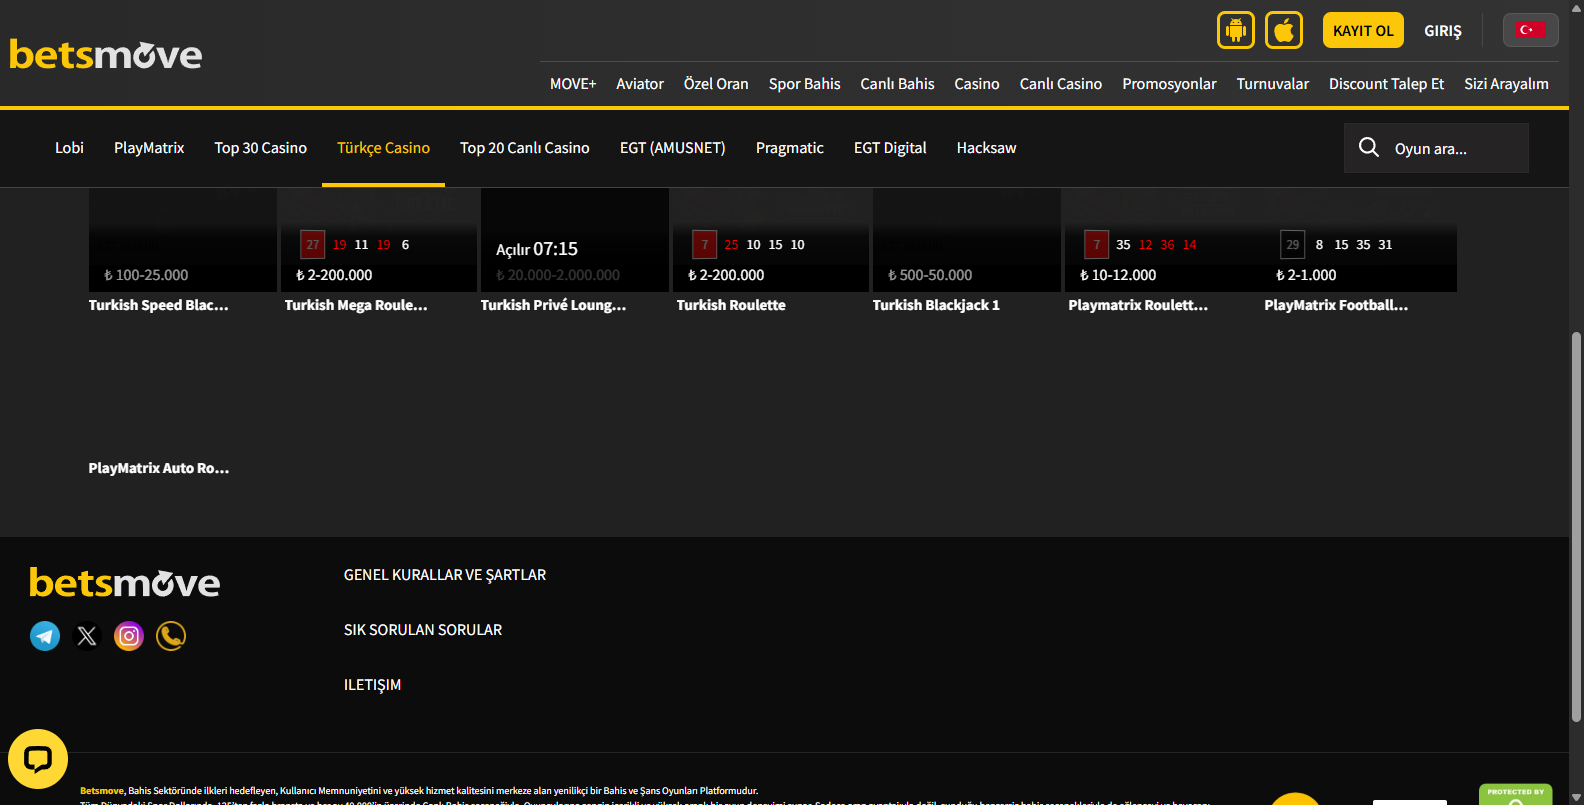Click the ₺ 100-25.000 bet limit text
Viewport: 1584px width, 805px height.
[x=146, y=275]
